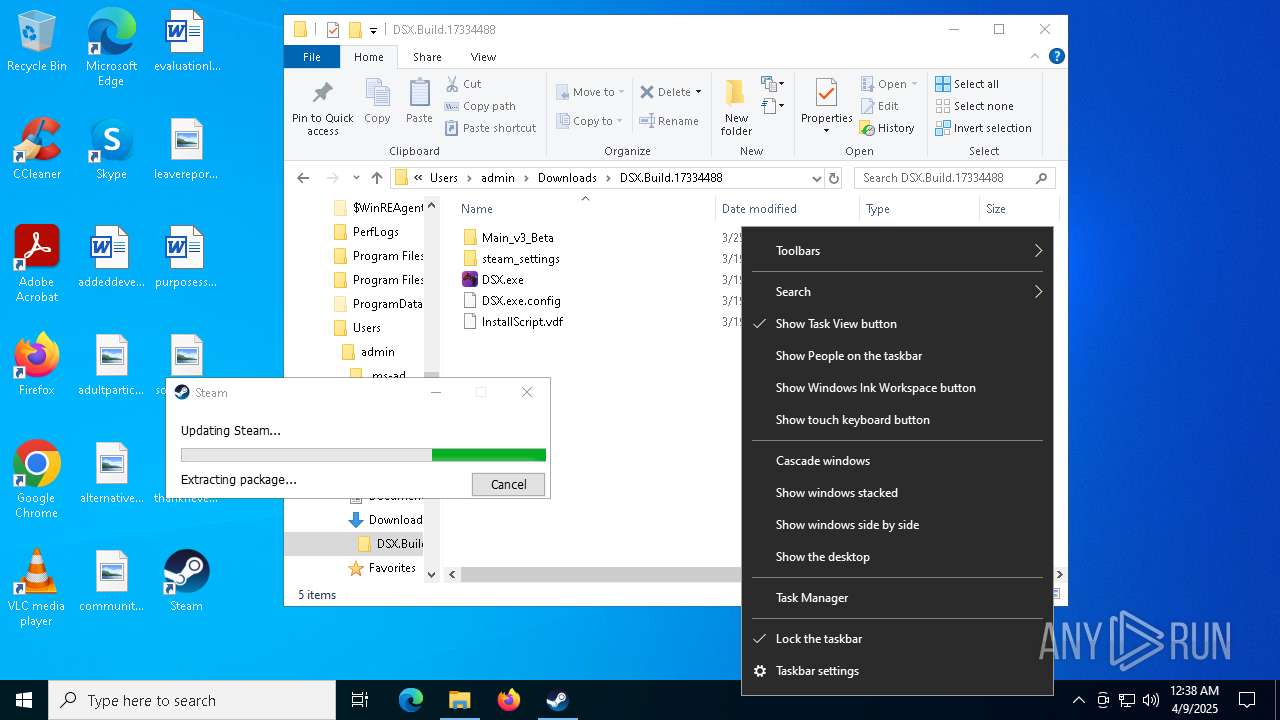Go back in Explorer navigation
Viewport: 1280px width, 720px height.
303,178
